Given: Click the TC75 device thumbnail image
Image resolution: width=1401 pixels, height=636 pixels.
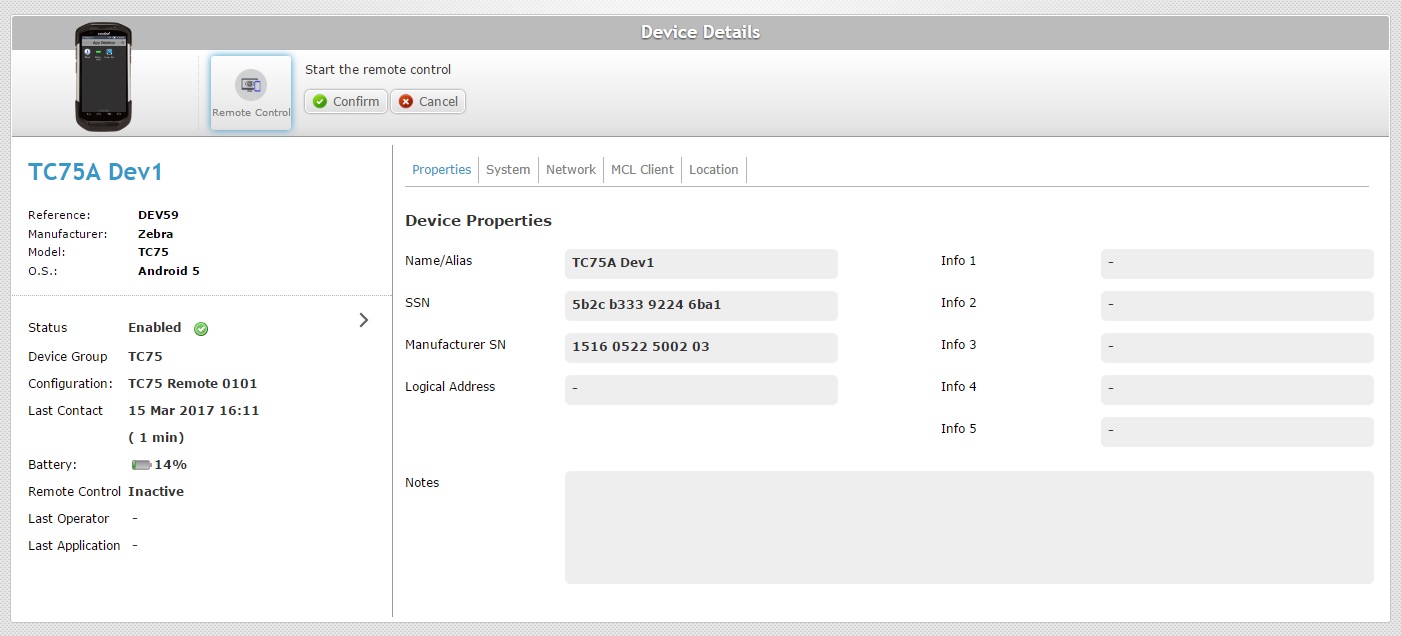Looking at the screenshot, I should pyautogui.click(x=104, y=77).
